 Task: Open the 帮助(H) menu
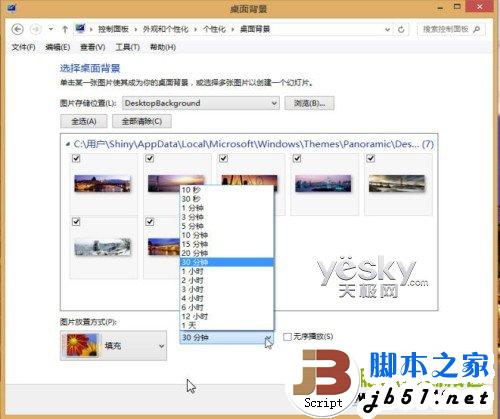coord(163,47)
